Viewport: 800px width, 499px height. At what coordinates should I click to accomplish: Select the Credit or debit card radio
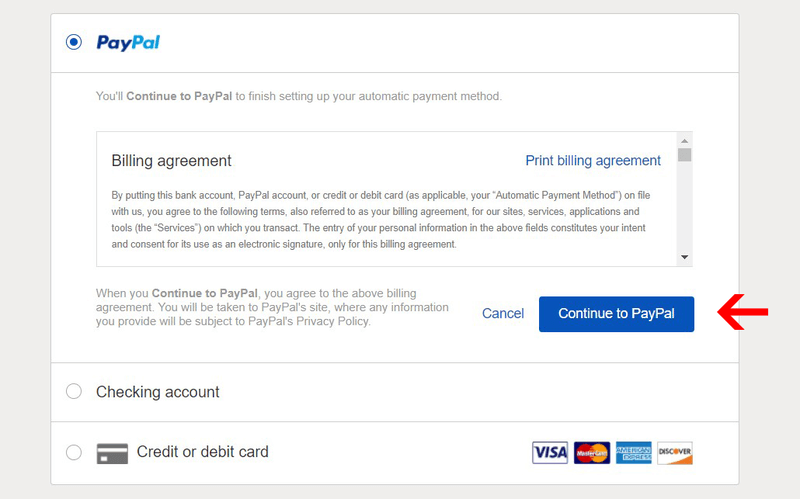pos(74,452)
